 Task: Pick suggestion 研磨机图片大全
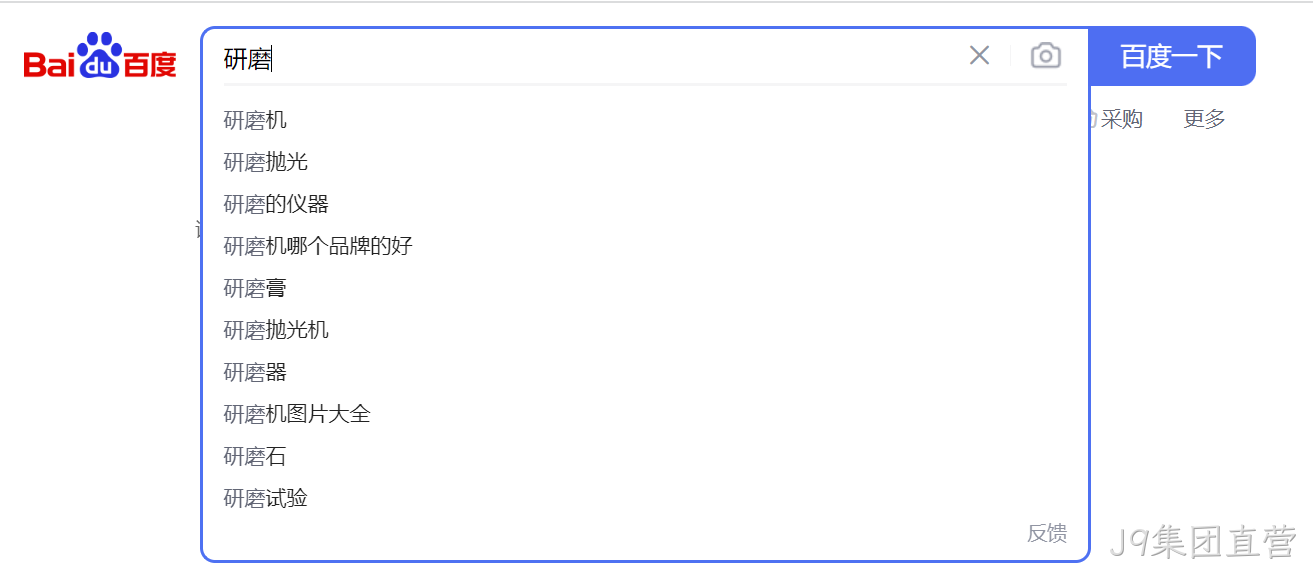[x=645, y=414]
